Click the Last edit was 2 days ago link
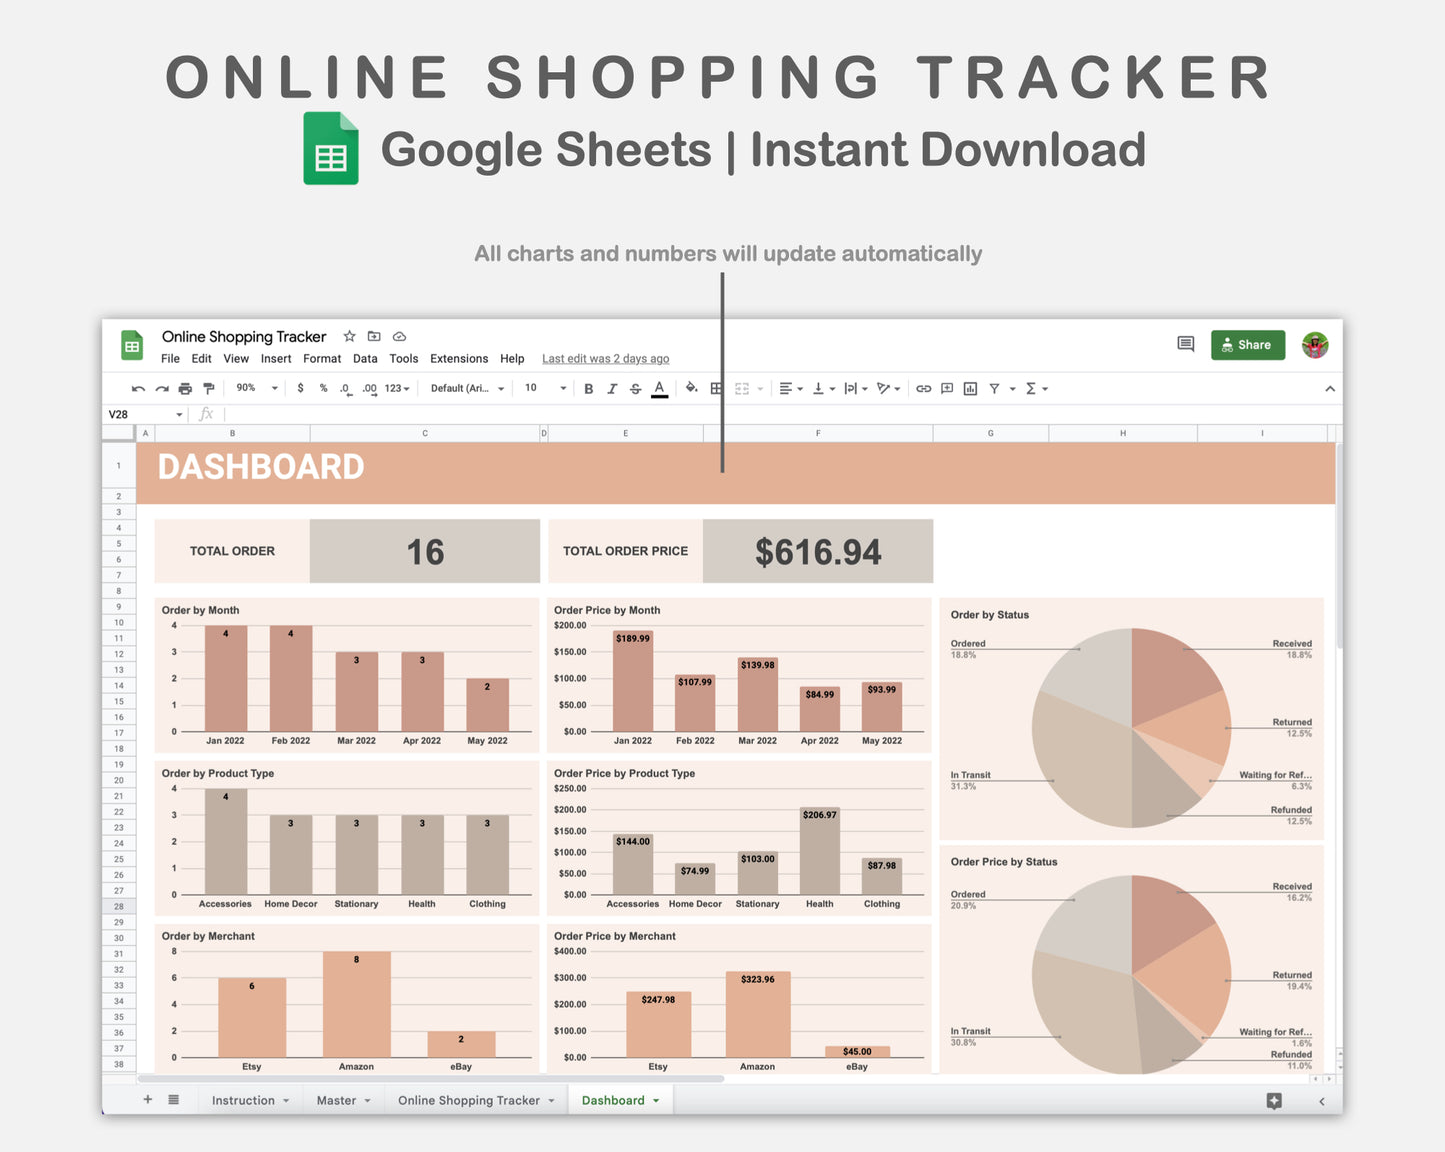The height and width of the screenshot is (1152, 1445). (x=605, y=358)
